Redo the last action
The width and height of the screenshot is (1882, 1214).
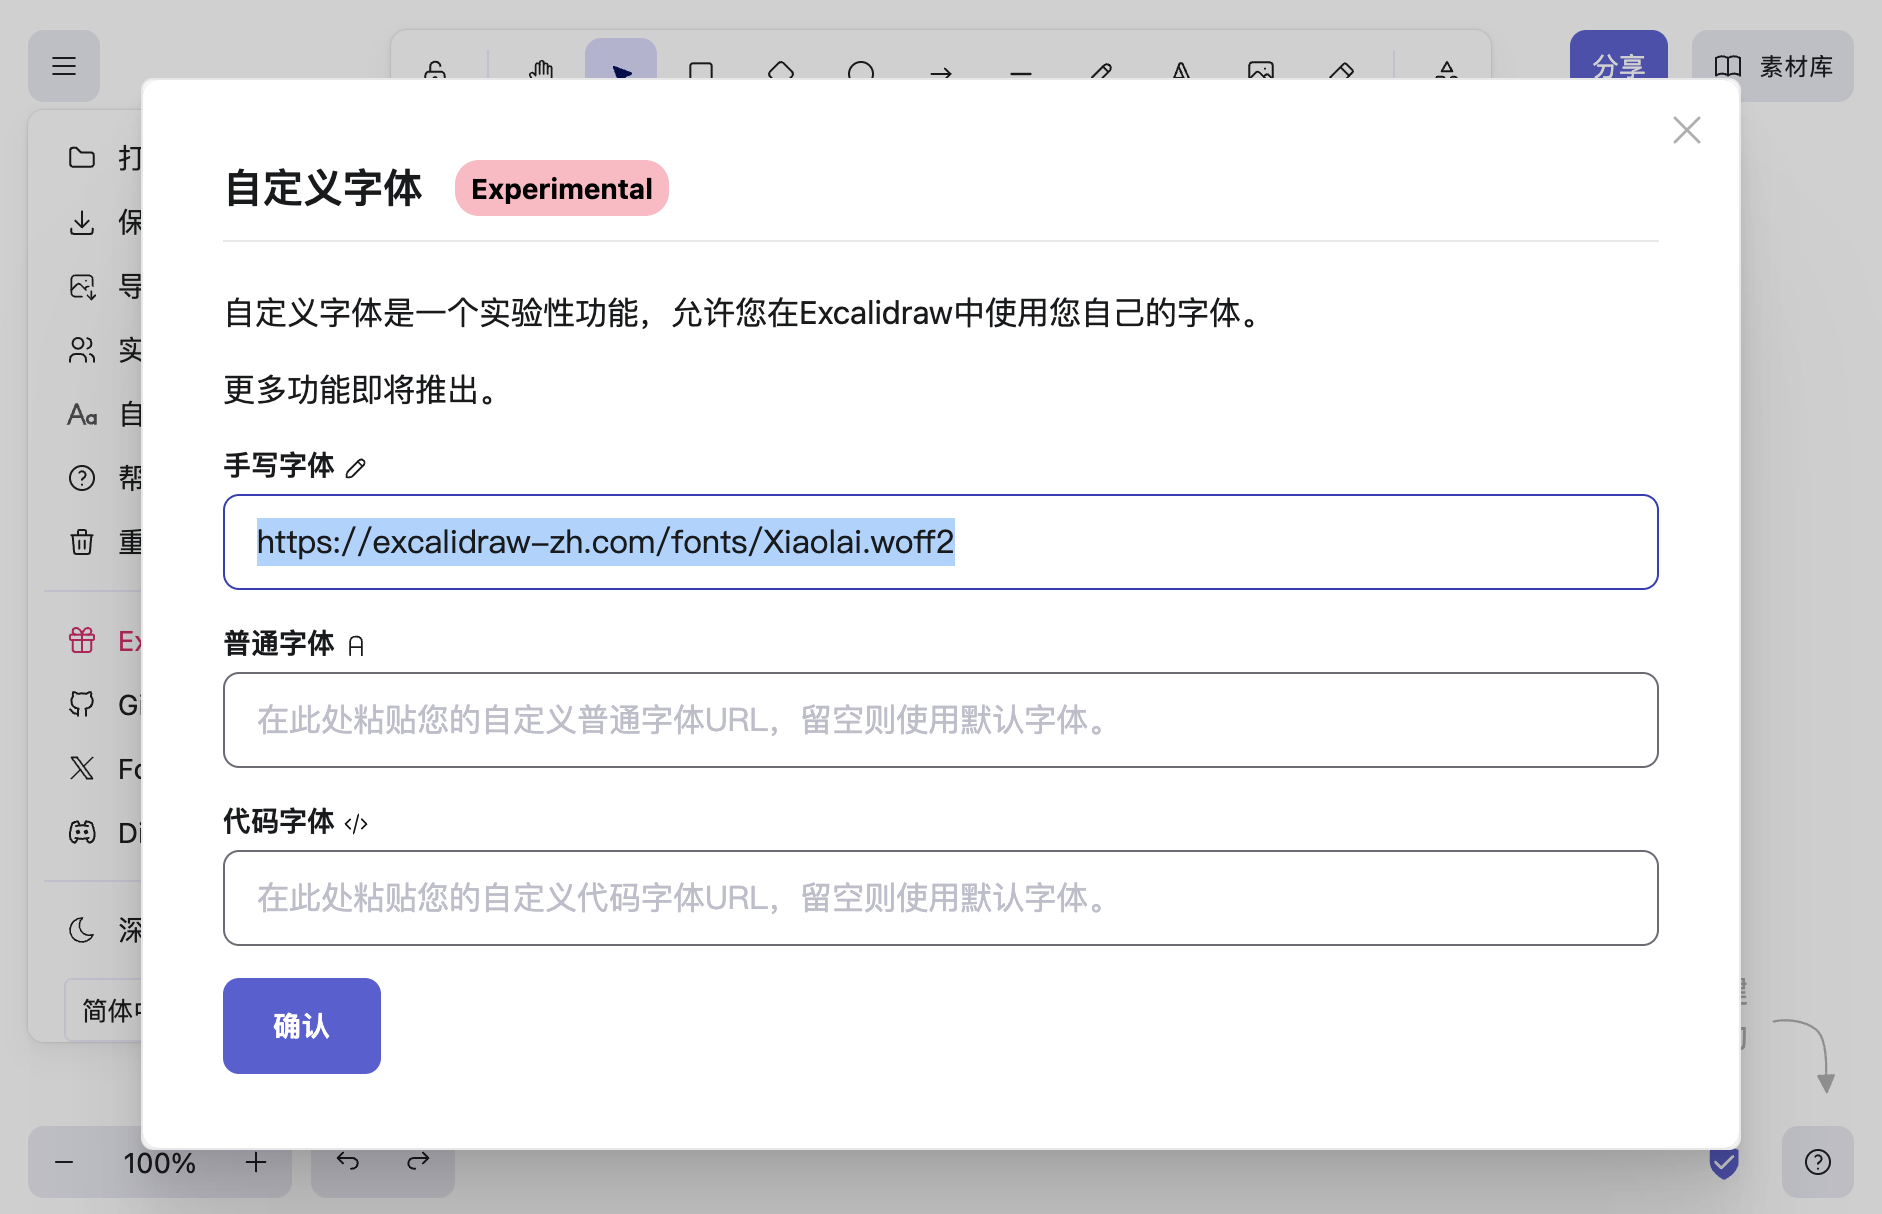tap(418, 1162)
